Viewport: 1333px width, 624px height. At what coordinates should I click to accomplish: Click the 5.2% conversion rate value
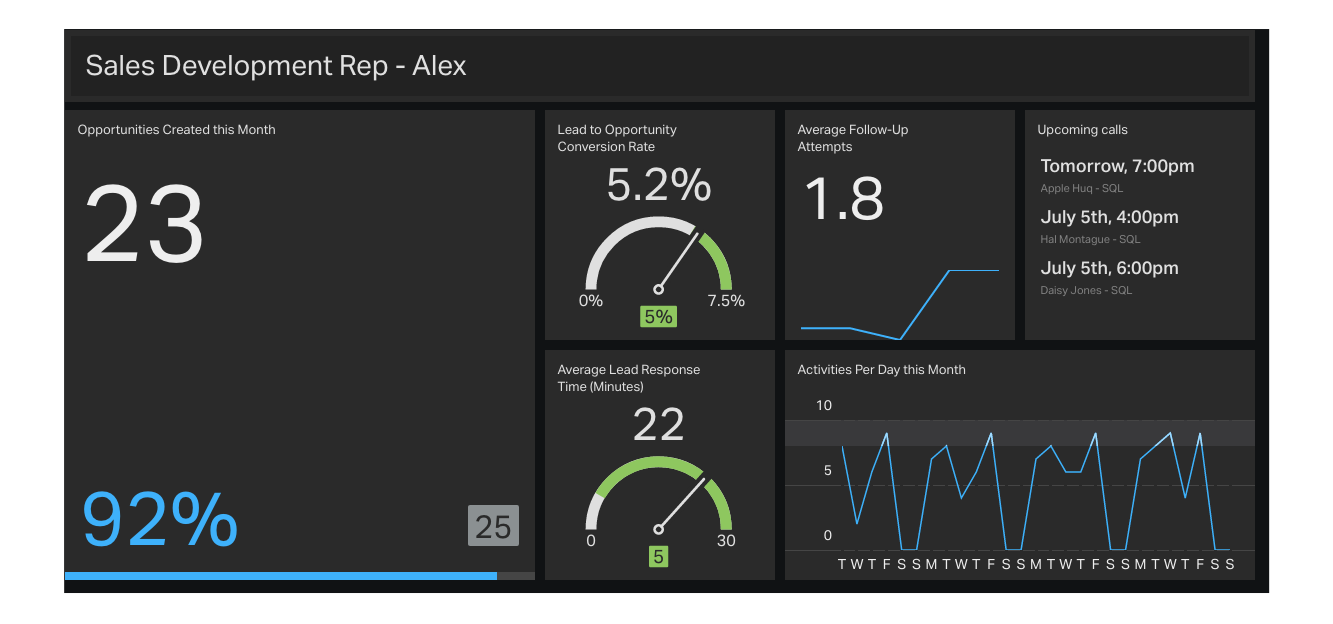(x=659, y=186)
